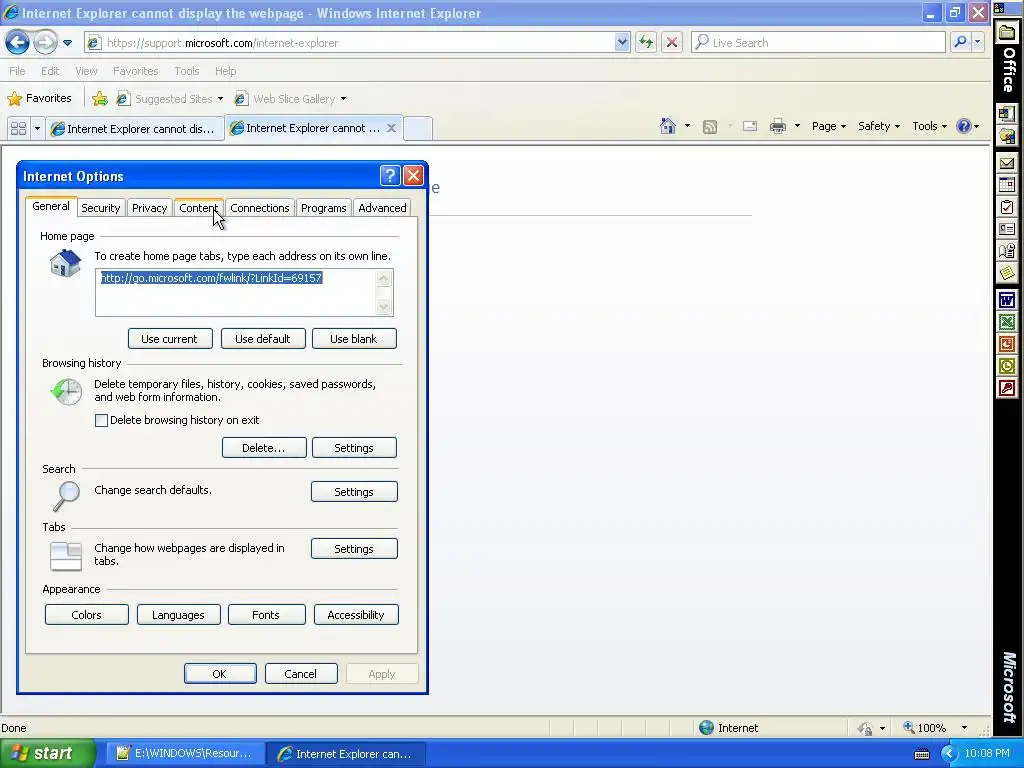
Task: Open the command bar Tools dropdown
Action: (x=929, y=126)
